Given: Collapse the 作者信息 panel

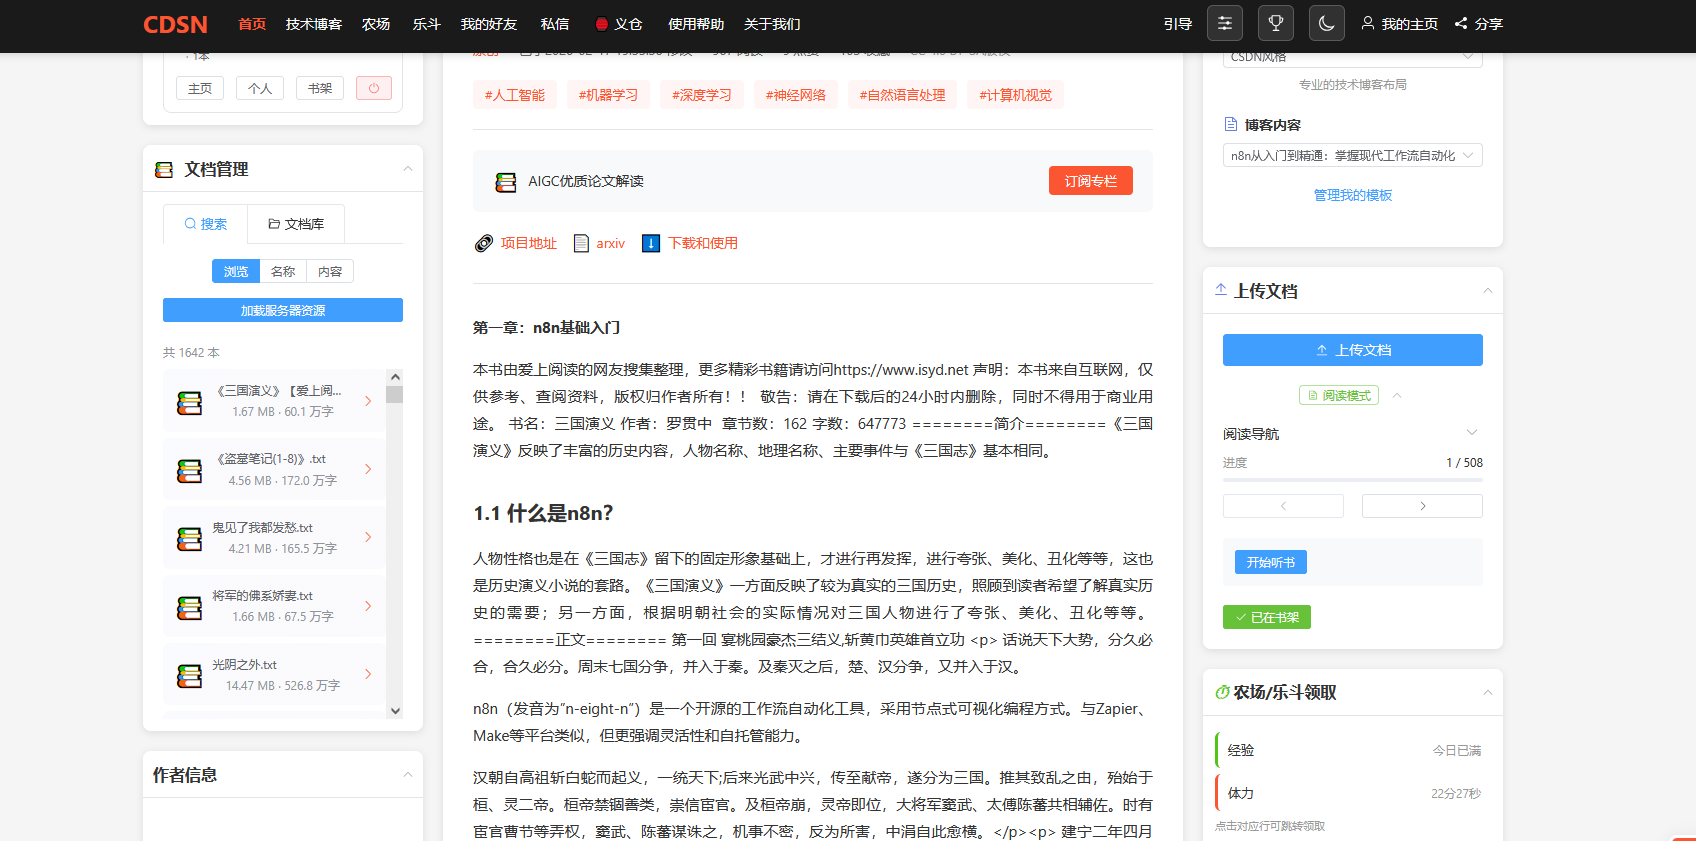Looking at the screenshot, I should 408,775.
